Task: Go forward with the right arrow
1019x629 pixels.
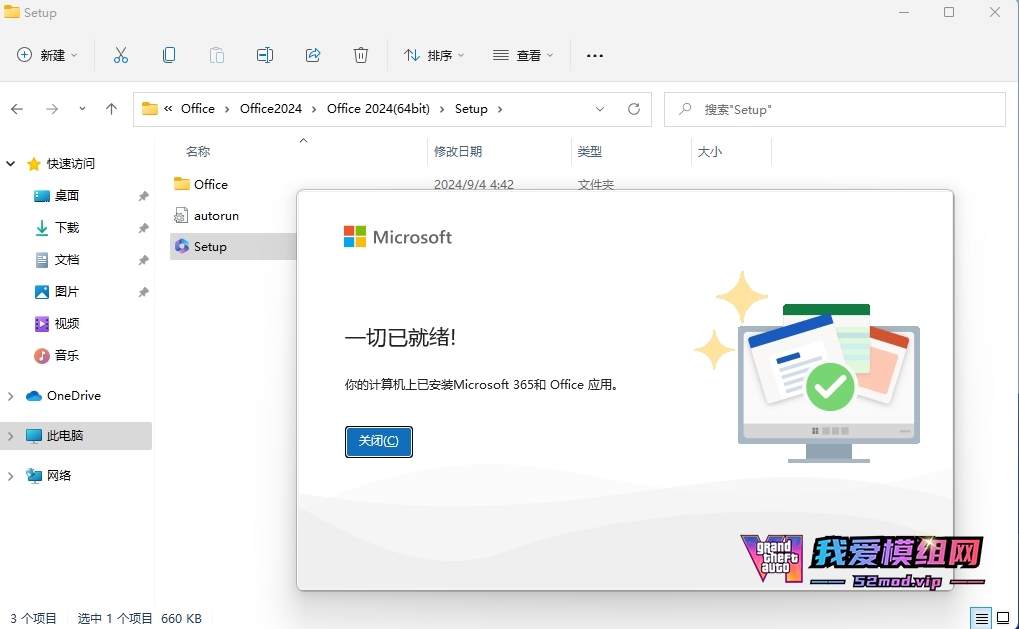Action: click(52, 109)
